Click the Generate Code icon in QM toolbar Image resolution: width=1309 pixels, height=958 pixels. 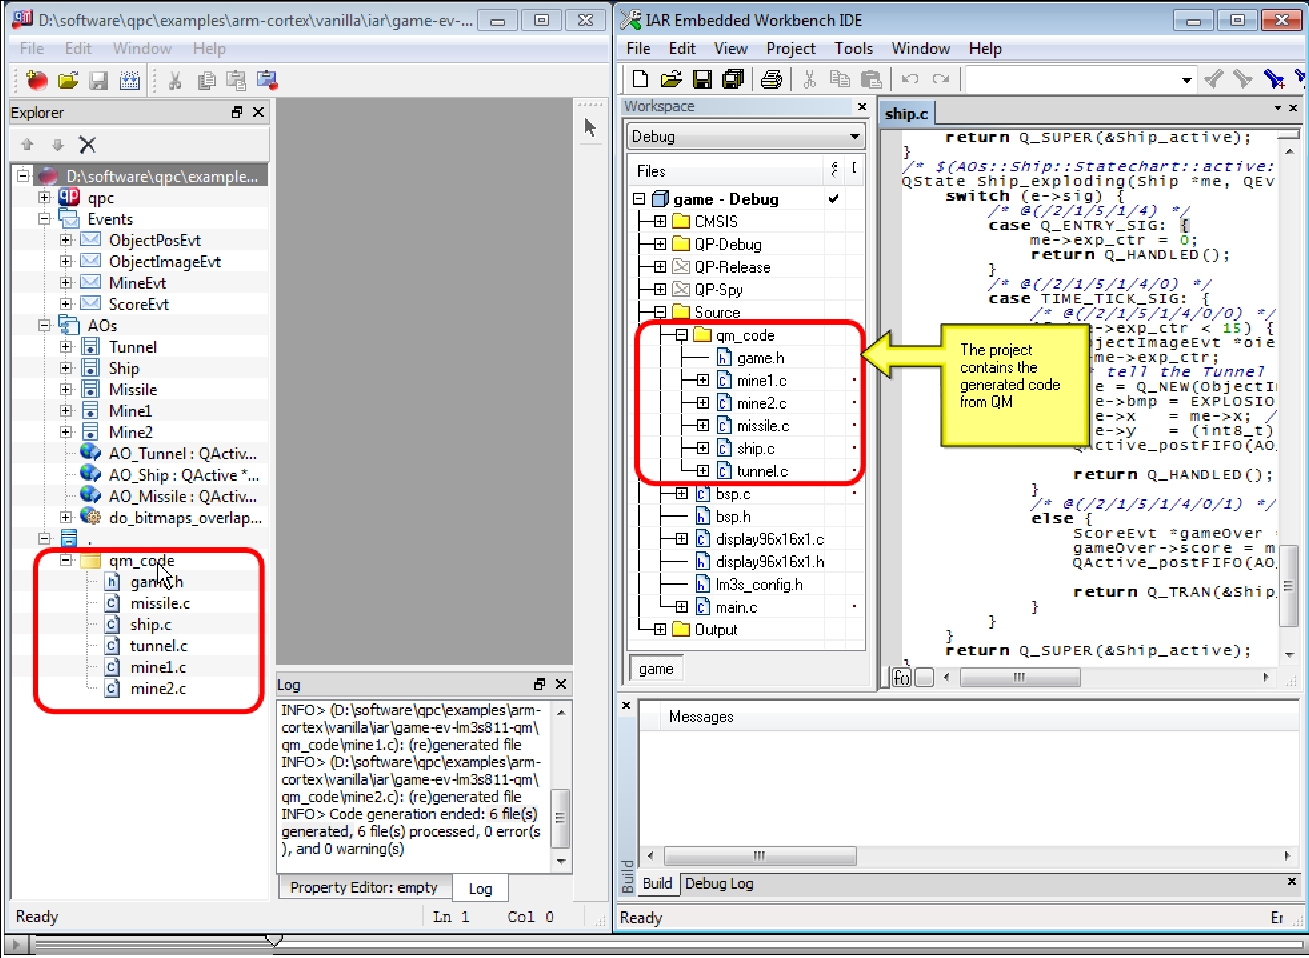pyautogui.click(x=130, y=81)
